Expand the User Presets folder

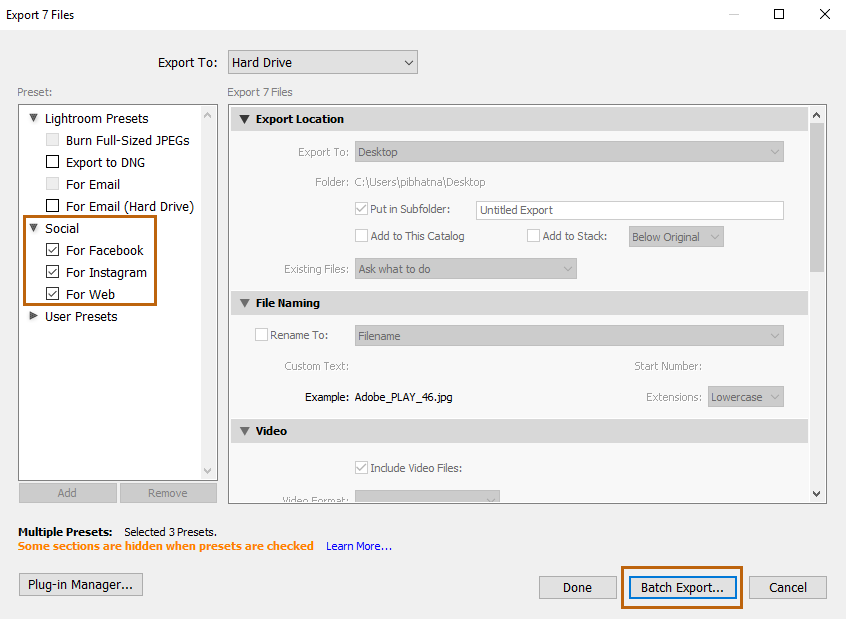tap(33, 315)
